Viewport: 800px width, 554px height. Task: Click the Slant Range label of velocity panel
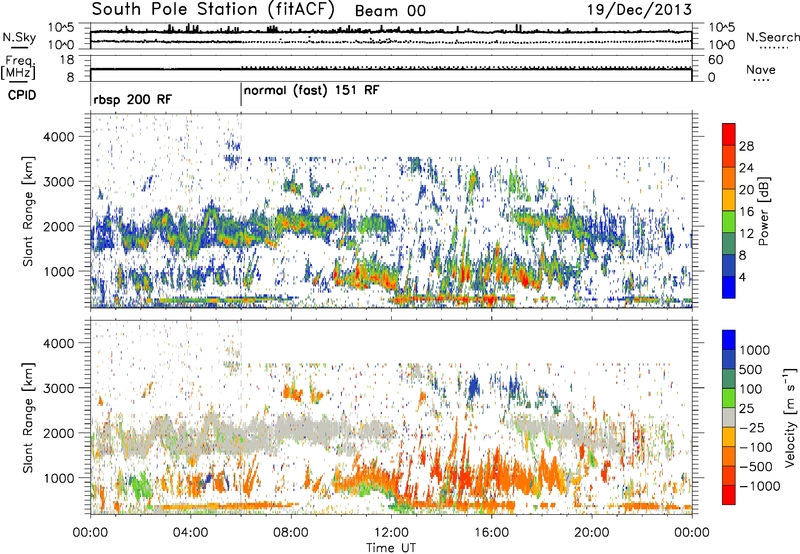(28, 418)
